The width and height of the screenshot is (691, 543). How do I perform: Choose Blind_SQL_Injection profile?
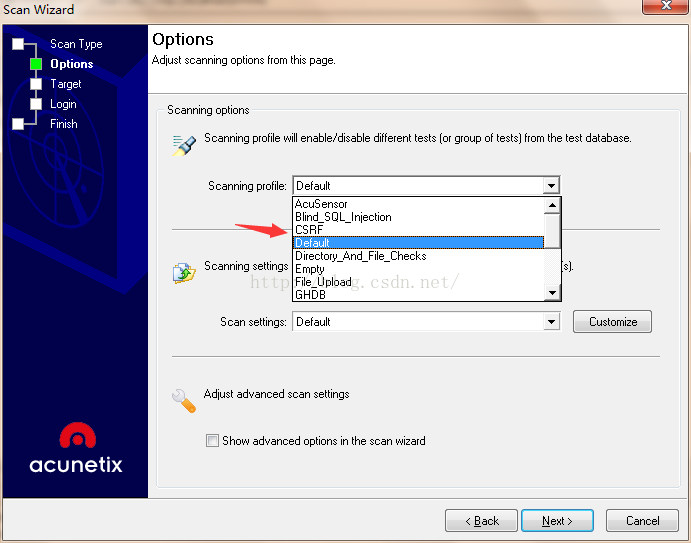pos(419,217)
